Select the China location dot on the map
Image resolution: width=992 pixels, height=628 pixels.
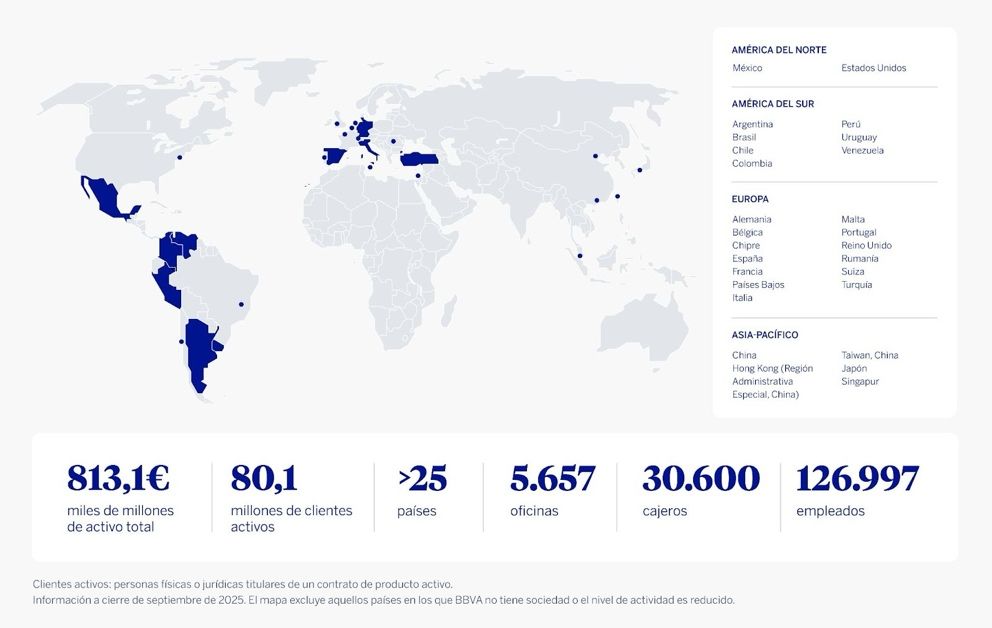pyautogui.click(x=595, y=156)
